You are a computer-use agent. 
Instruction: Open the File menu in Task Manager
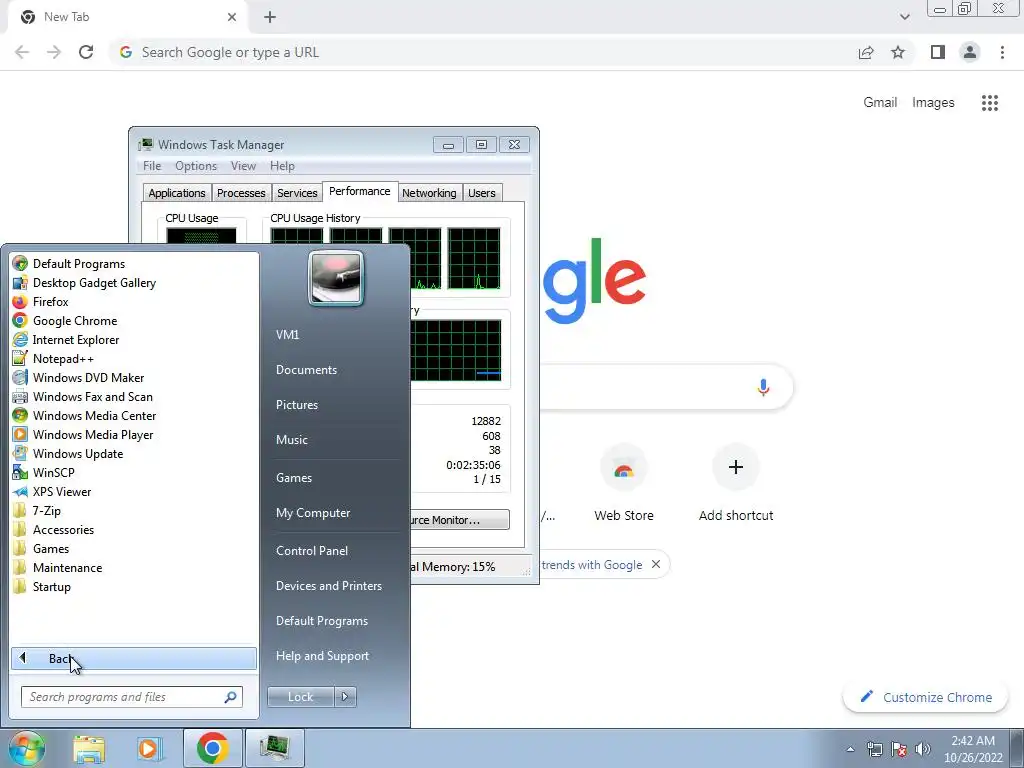coord(152,166)
